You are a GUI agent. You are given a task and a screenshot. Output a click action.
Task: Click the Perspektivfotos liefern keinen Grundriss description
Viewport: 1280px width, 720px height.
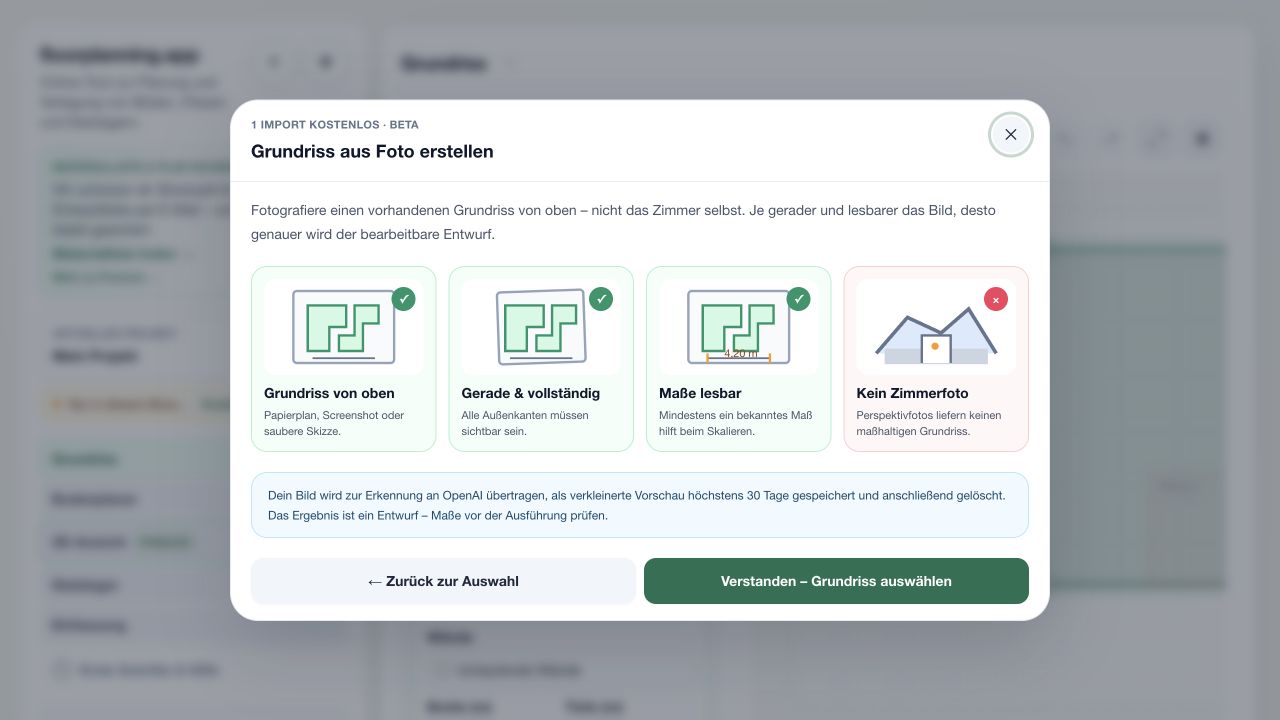click(929, 423)
